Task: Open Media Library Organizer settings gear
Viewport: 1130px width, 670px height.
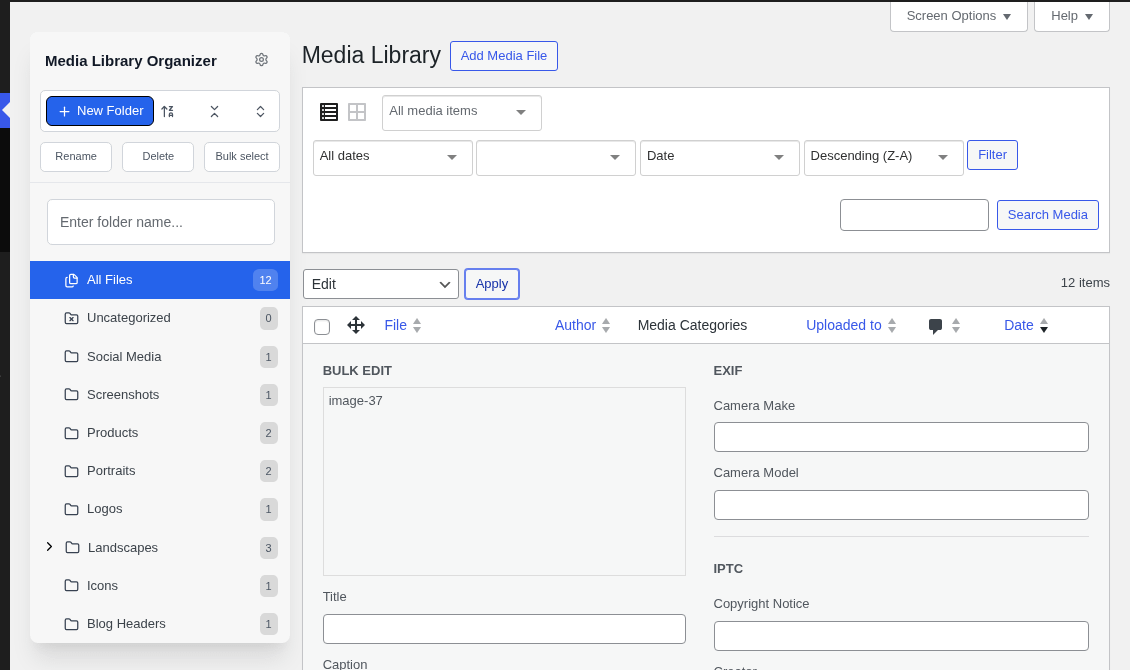Action: click(x=261, y=60)
